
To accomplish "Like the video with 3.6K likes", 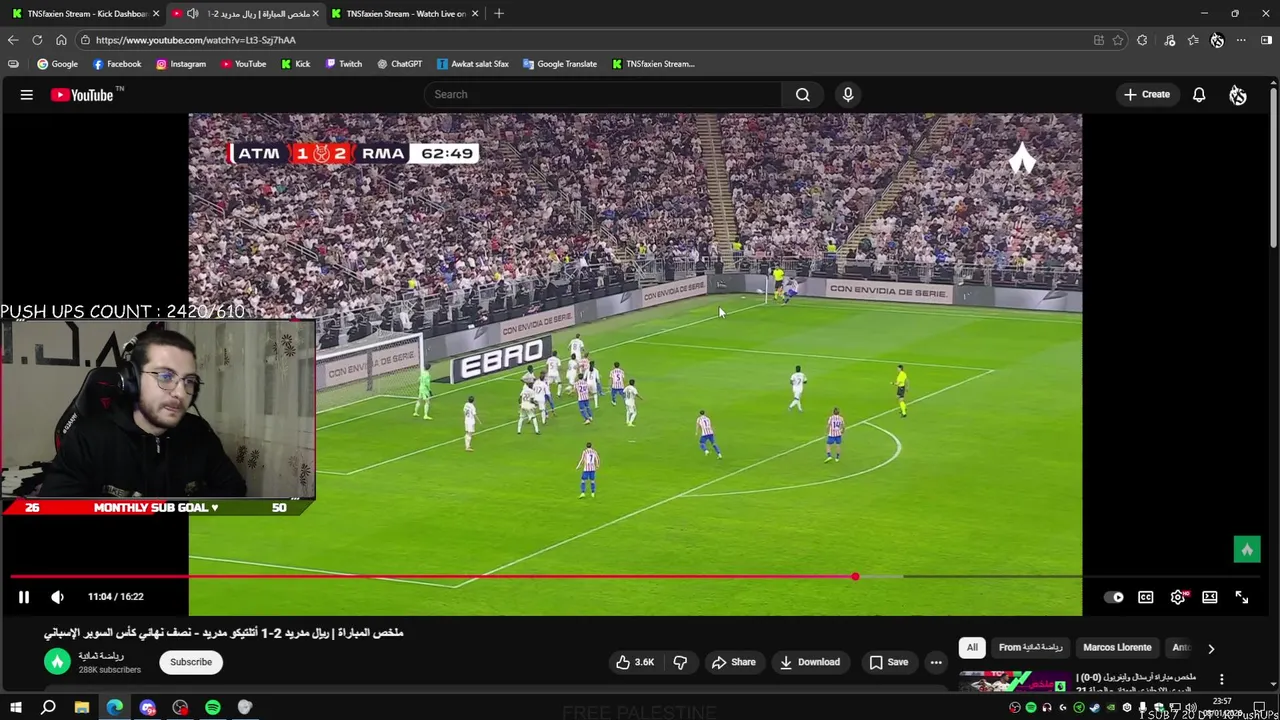I will click(635, 662).
